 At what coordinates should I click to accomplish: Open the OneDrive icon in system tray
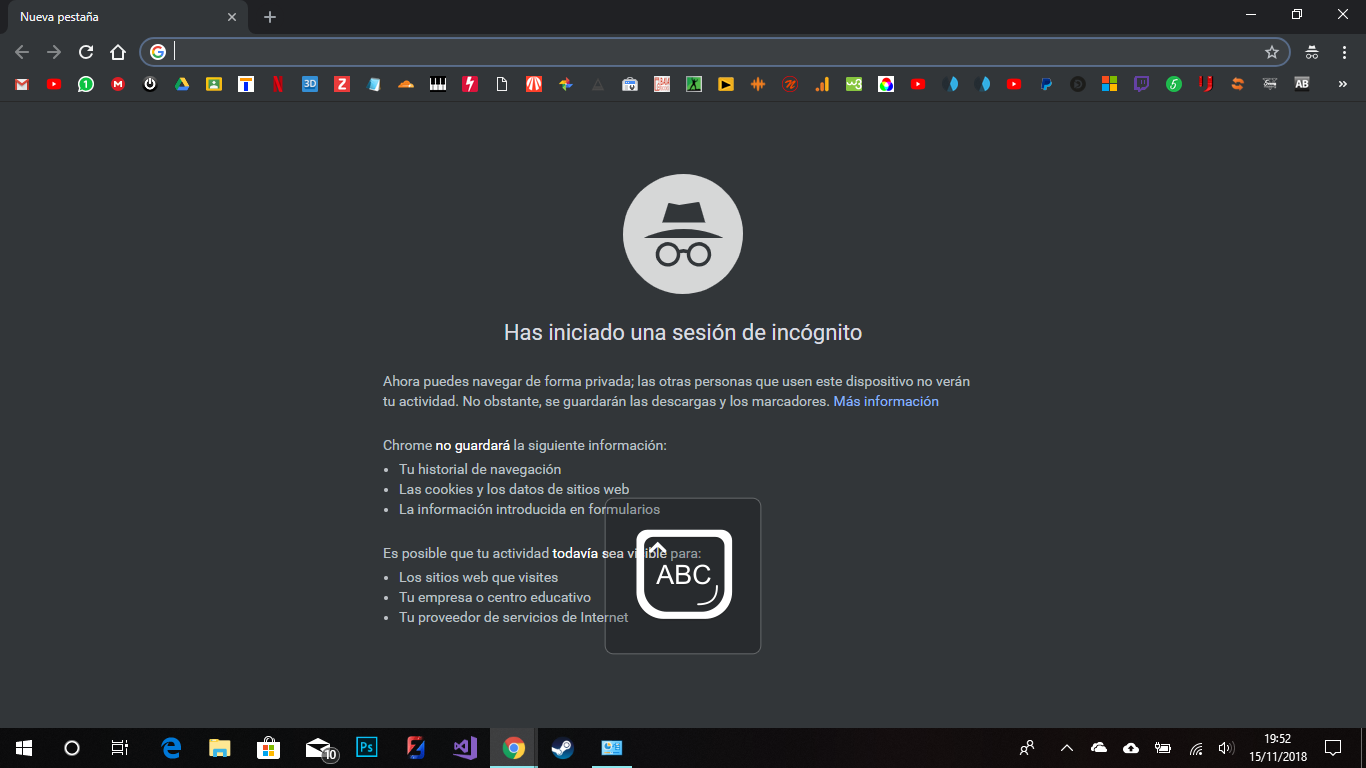click(1099, 748)
